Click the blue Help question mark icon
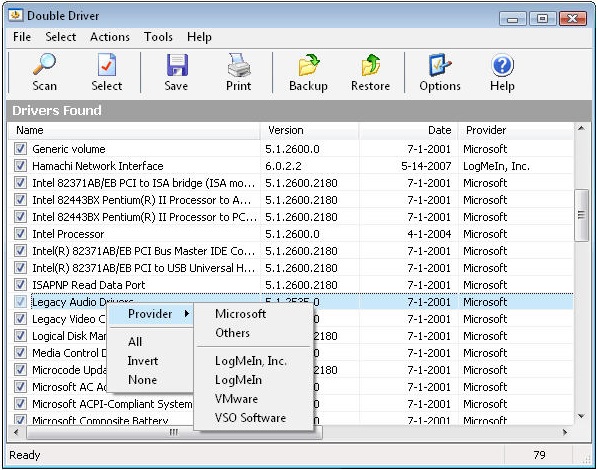 pos(502,64)
